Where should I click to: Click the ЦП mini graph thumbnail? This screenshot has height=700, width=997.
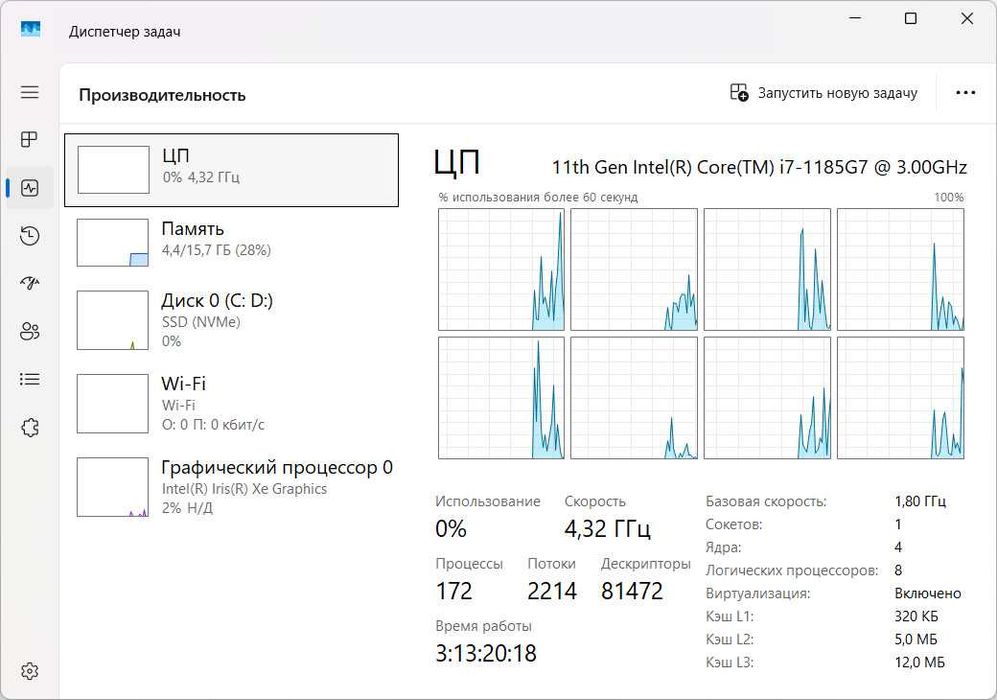113,170
